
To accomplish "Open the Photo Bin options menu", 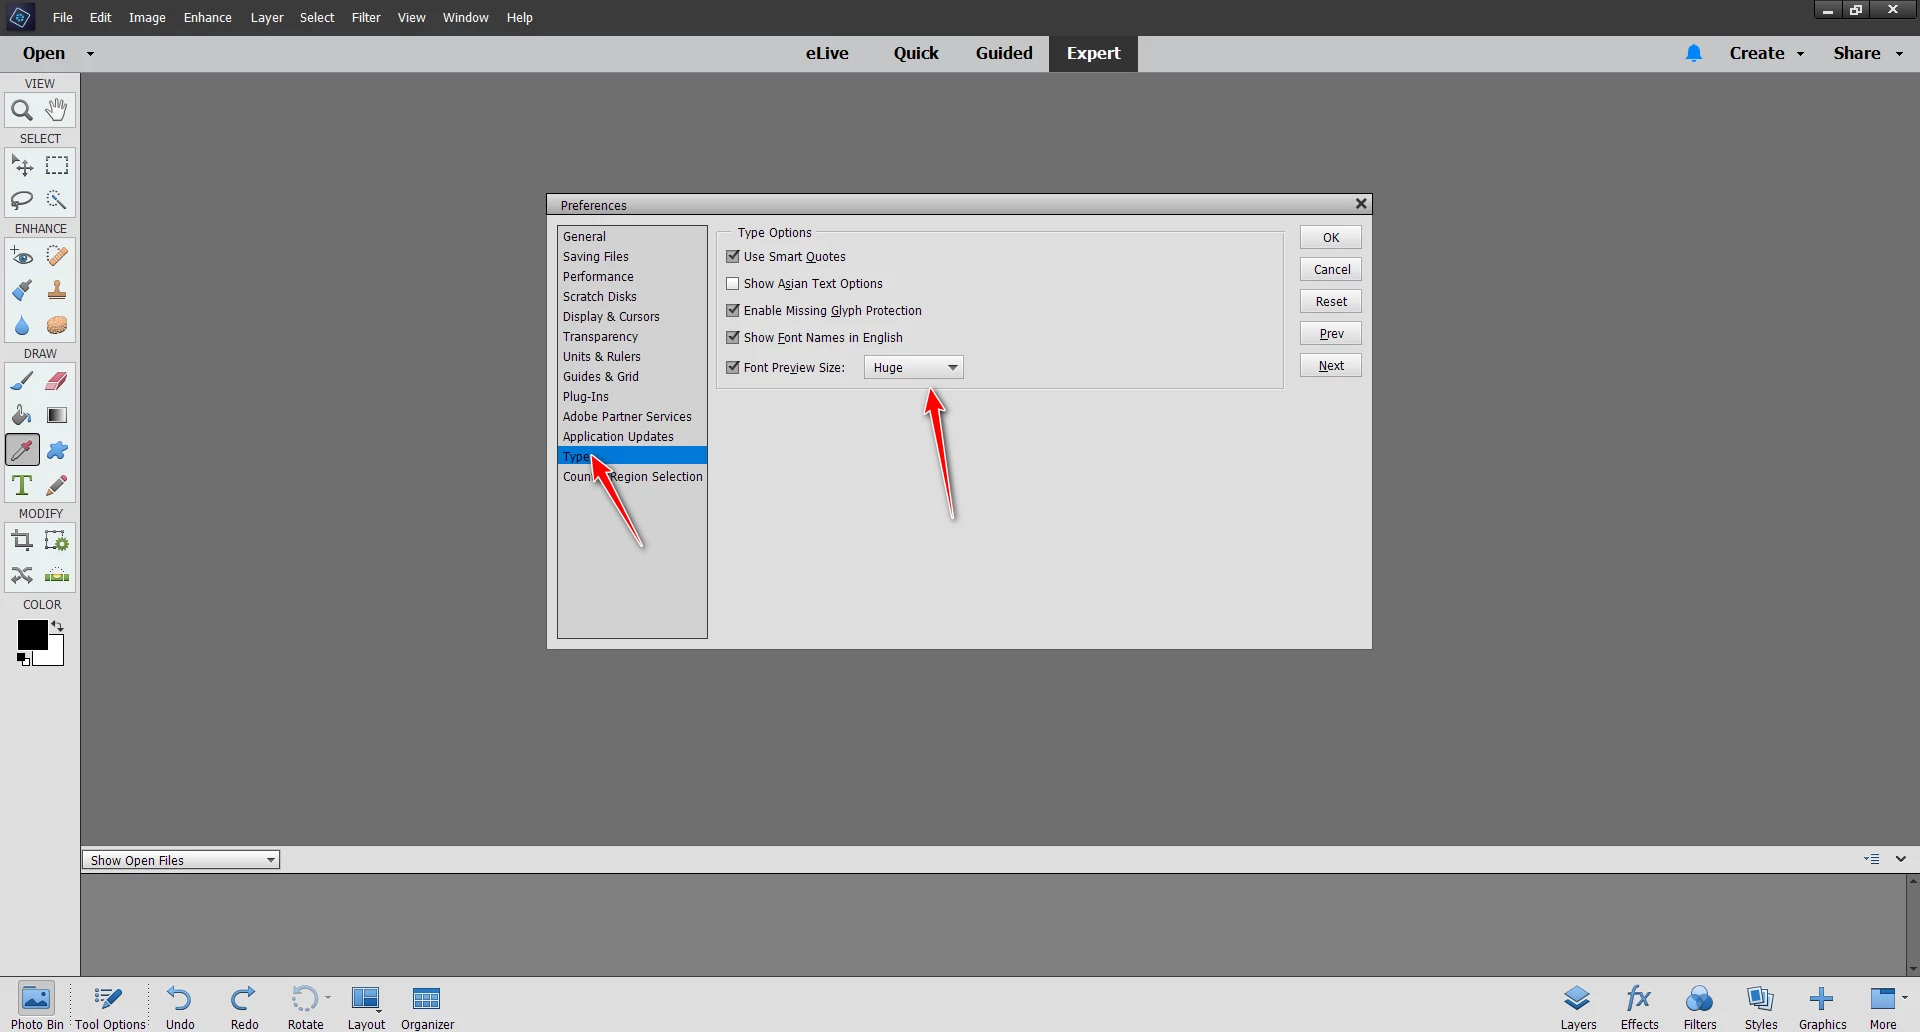I will click(1872, 859).
